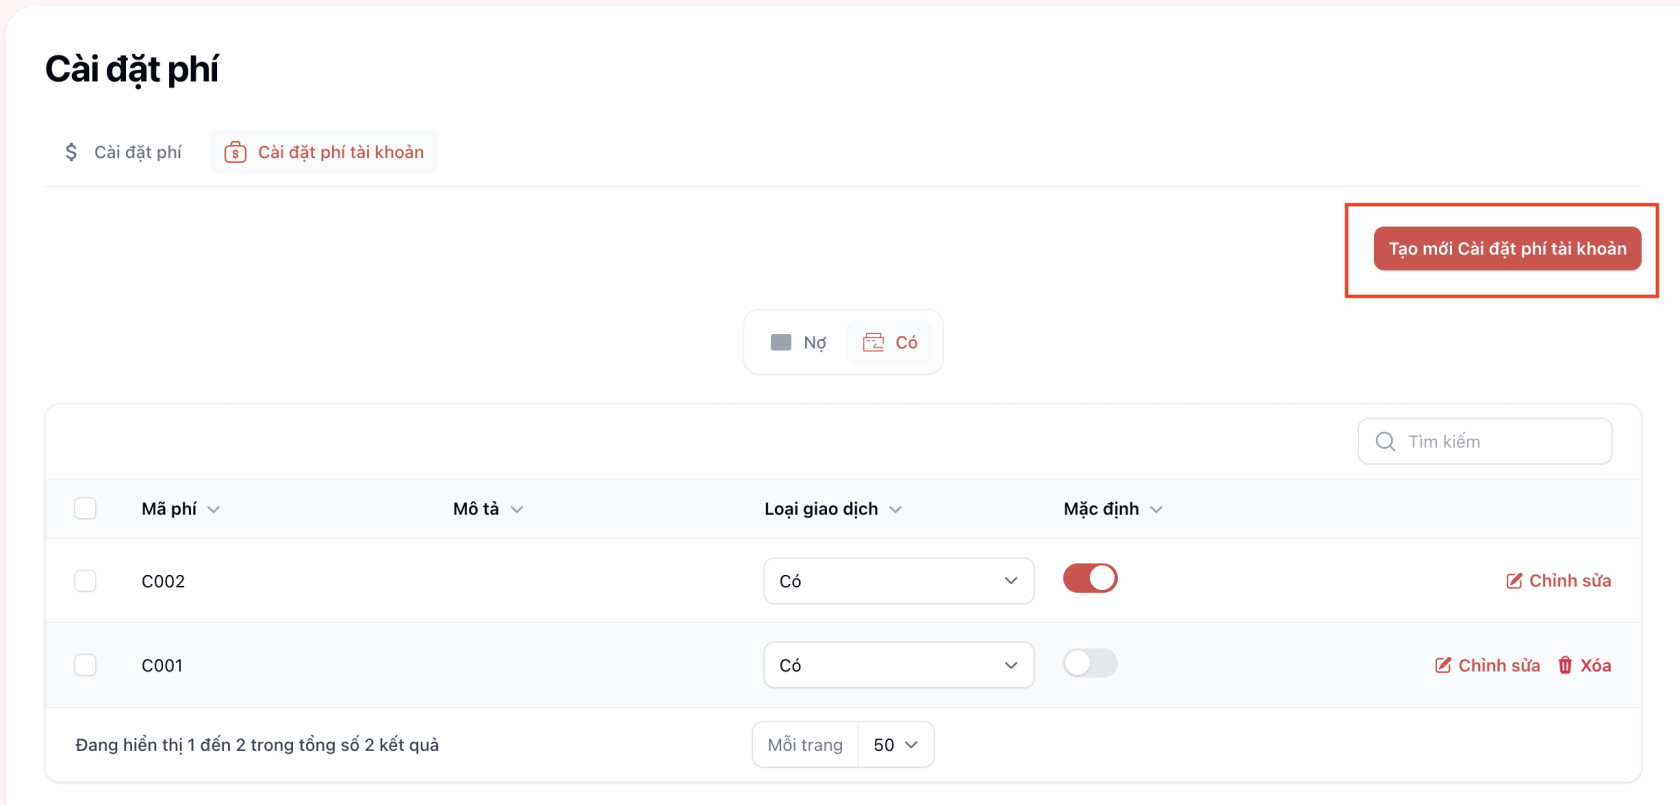Switch to the Cài đặt phí tab
This screenshot has height=805, width=1680.
tap(124, 152)
